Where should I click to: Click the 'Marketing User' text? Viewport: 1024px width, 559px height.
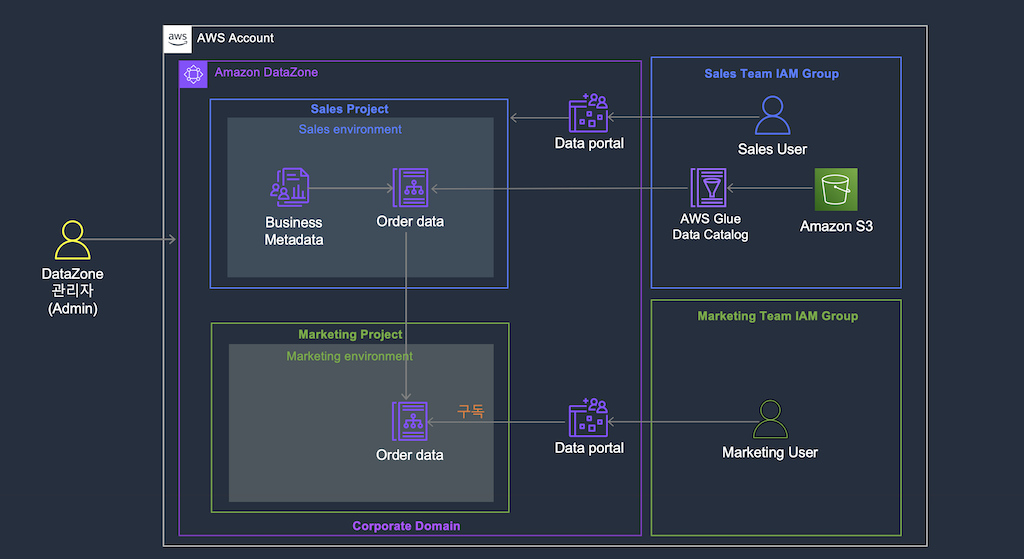coord(770,452)
